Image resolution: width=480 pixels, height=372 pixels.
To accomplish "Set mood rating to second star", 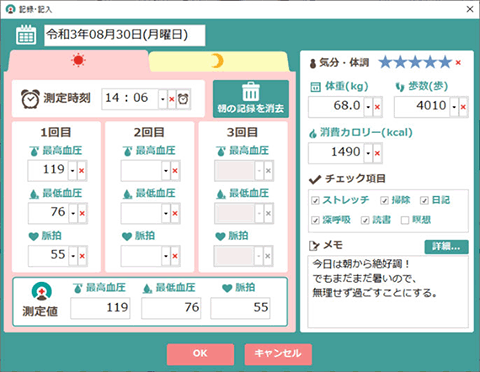I will click(x=400, y=62).
